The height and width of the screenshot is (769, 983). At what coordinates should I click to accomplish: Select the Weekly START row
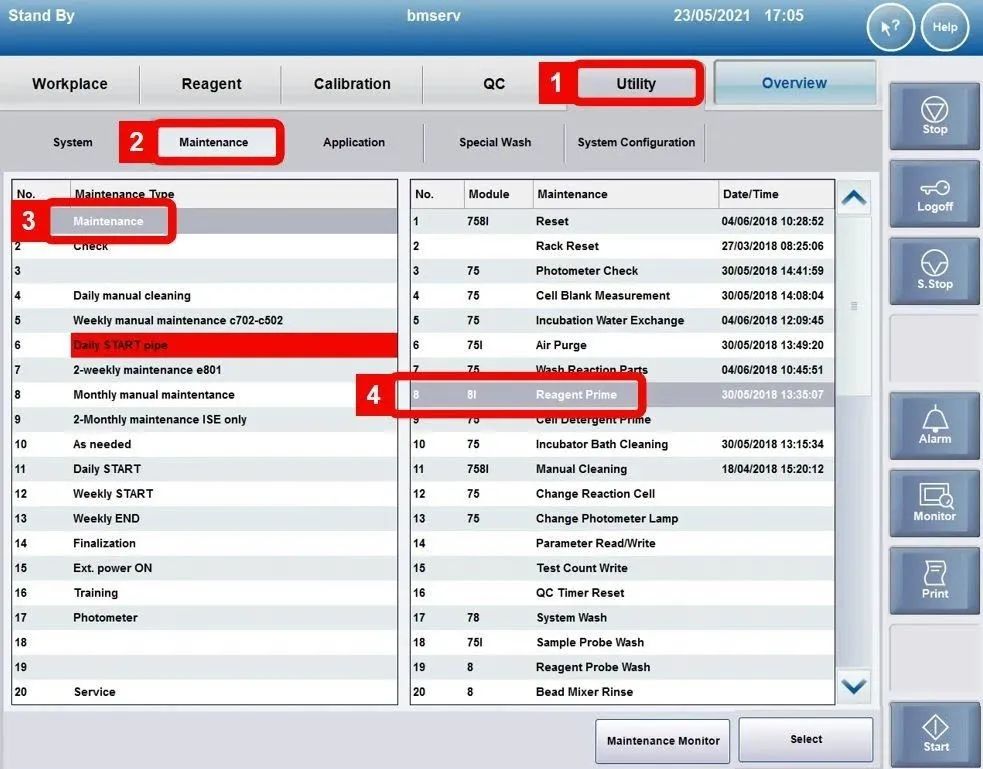[x=205, y=493]
